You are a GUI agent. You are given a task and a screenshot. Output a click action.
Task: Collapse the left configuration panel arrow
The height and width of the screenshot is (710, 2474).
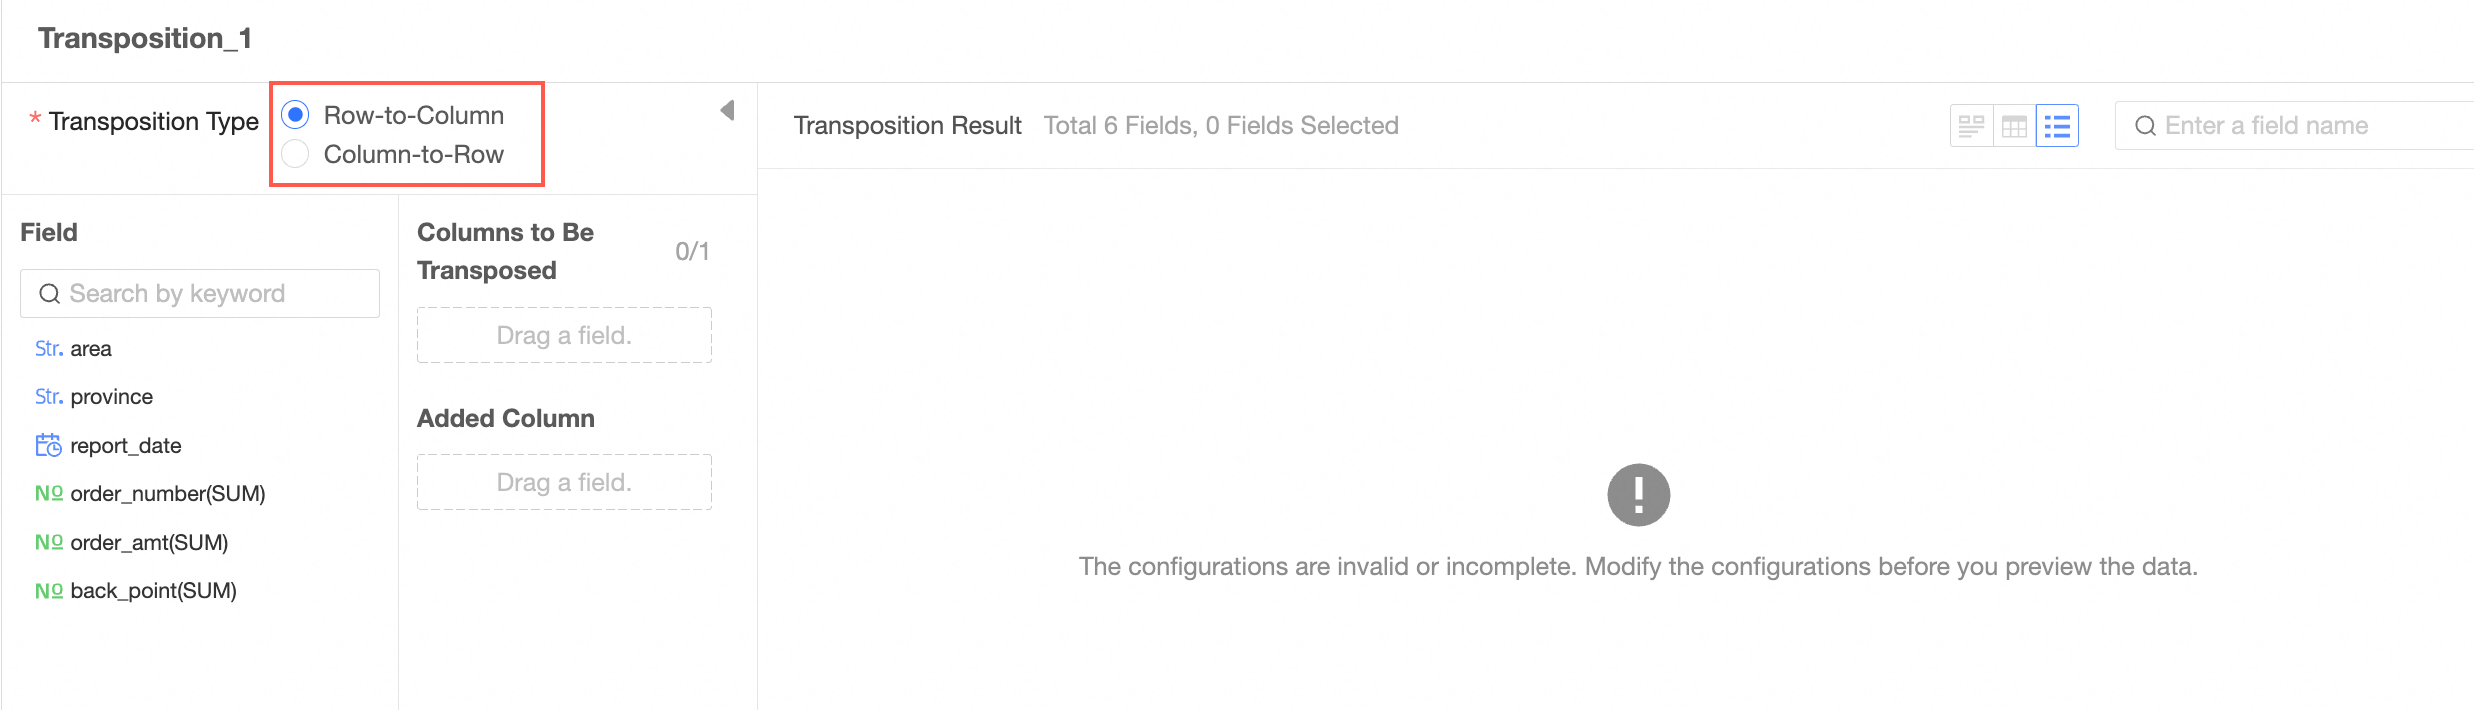[x=728, y=110]
